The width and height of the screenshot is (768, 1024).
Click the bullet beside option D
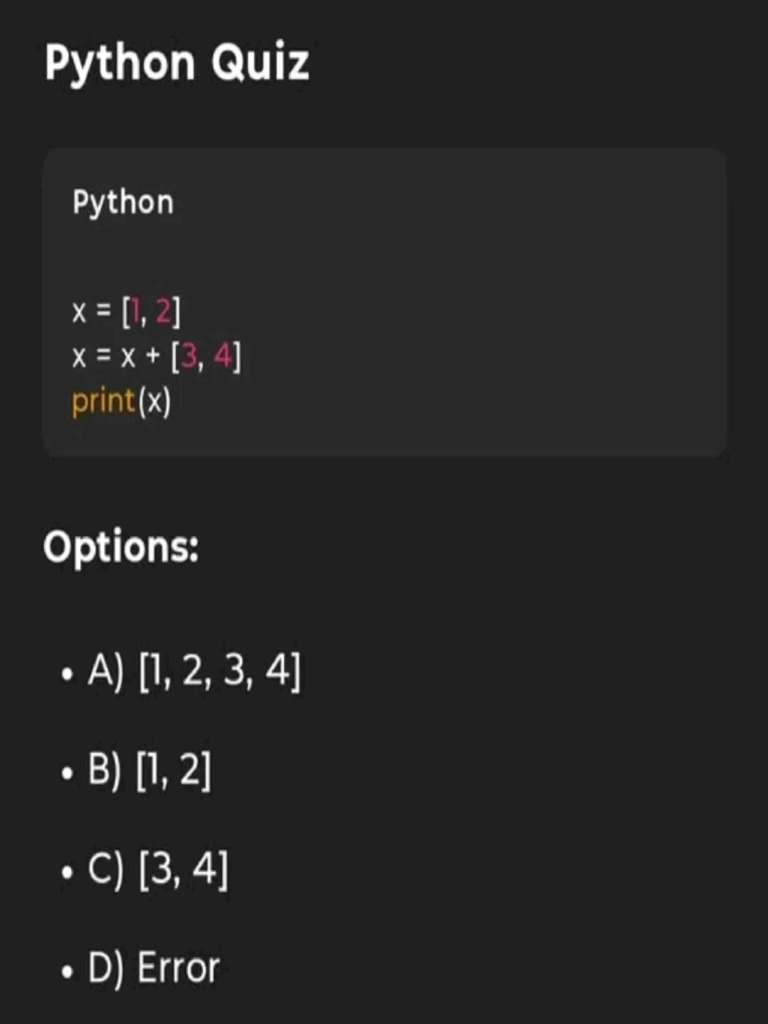point(66,972)
